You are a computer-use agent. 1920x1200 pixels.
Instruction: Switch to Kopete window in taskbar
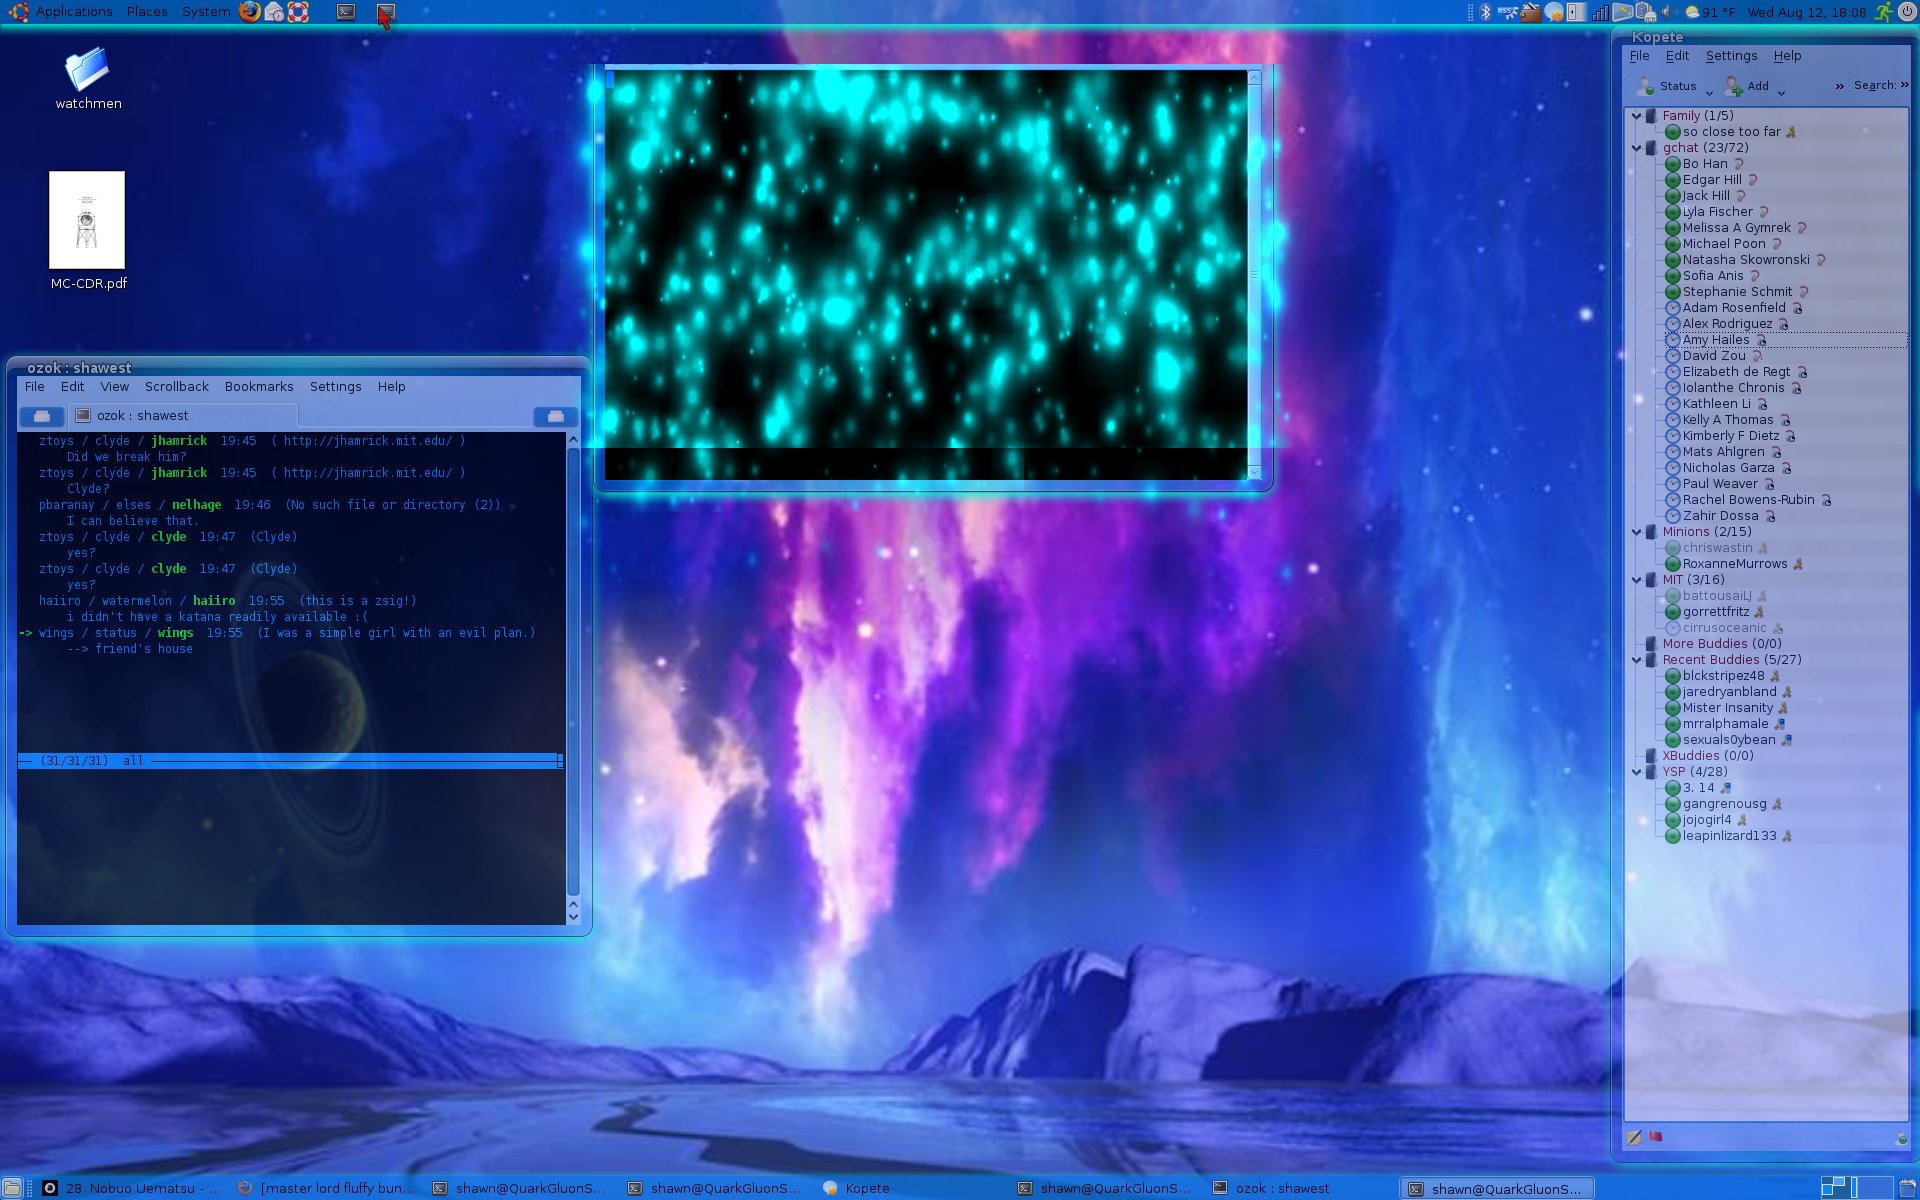coord(866,1188)
